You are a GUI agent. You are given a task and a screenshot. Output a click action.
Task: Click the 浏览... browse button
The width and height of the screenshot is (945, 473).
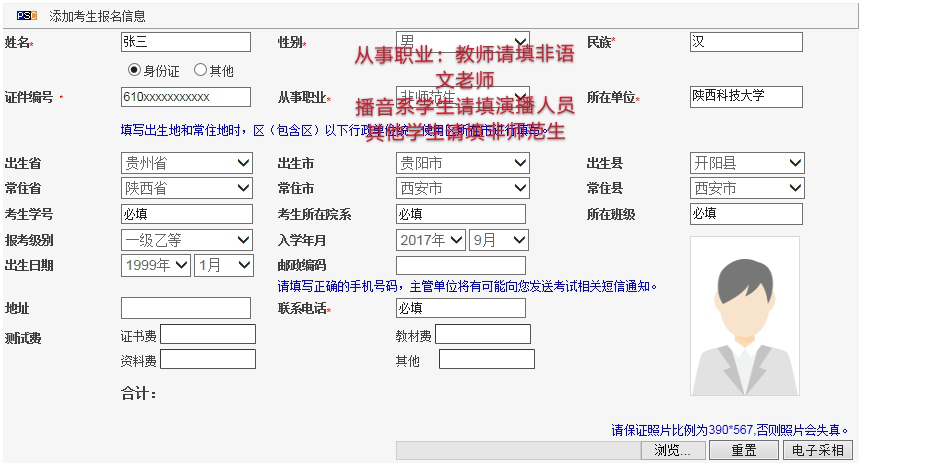[673, 451]
